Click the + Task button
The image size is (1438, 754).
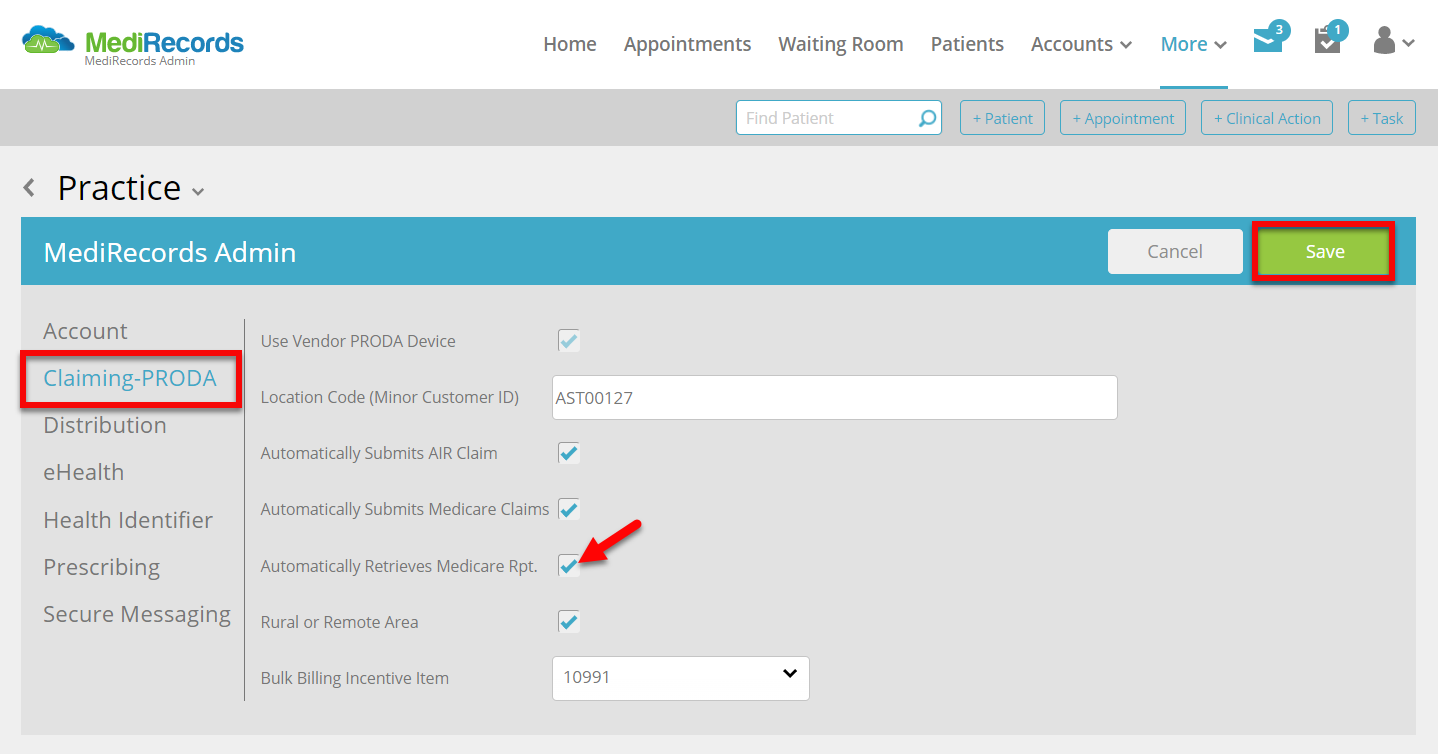[x=1382, y=118]
